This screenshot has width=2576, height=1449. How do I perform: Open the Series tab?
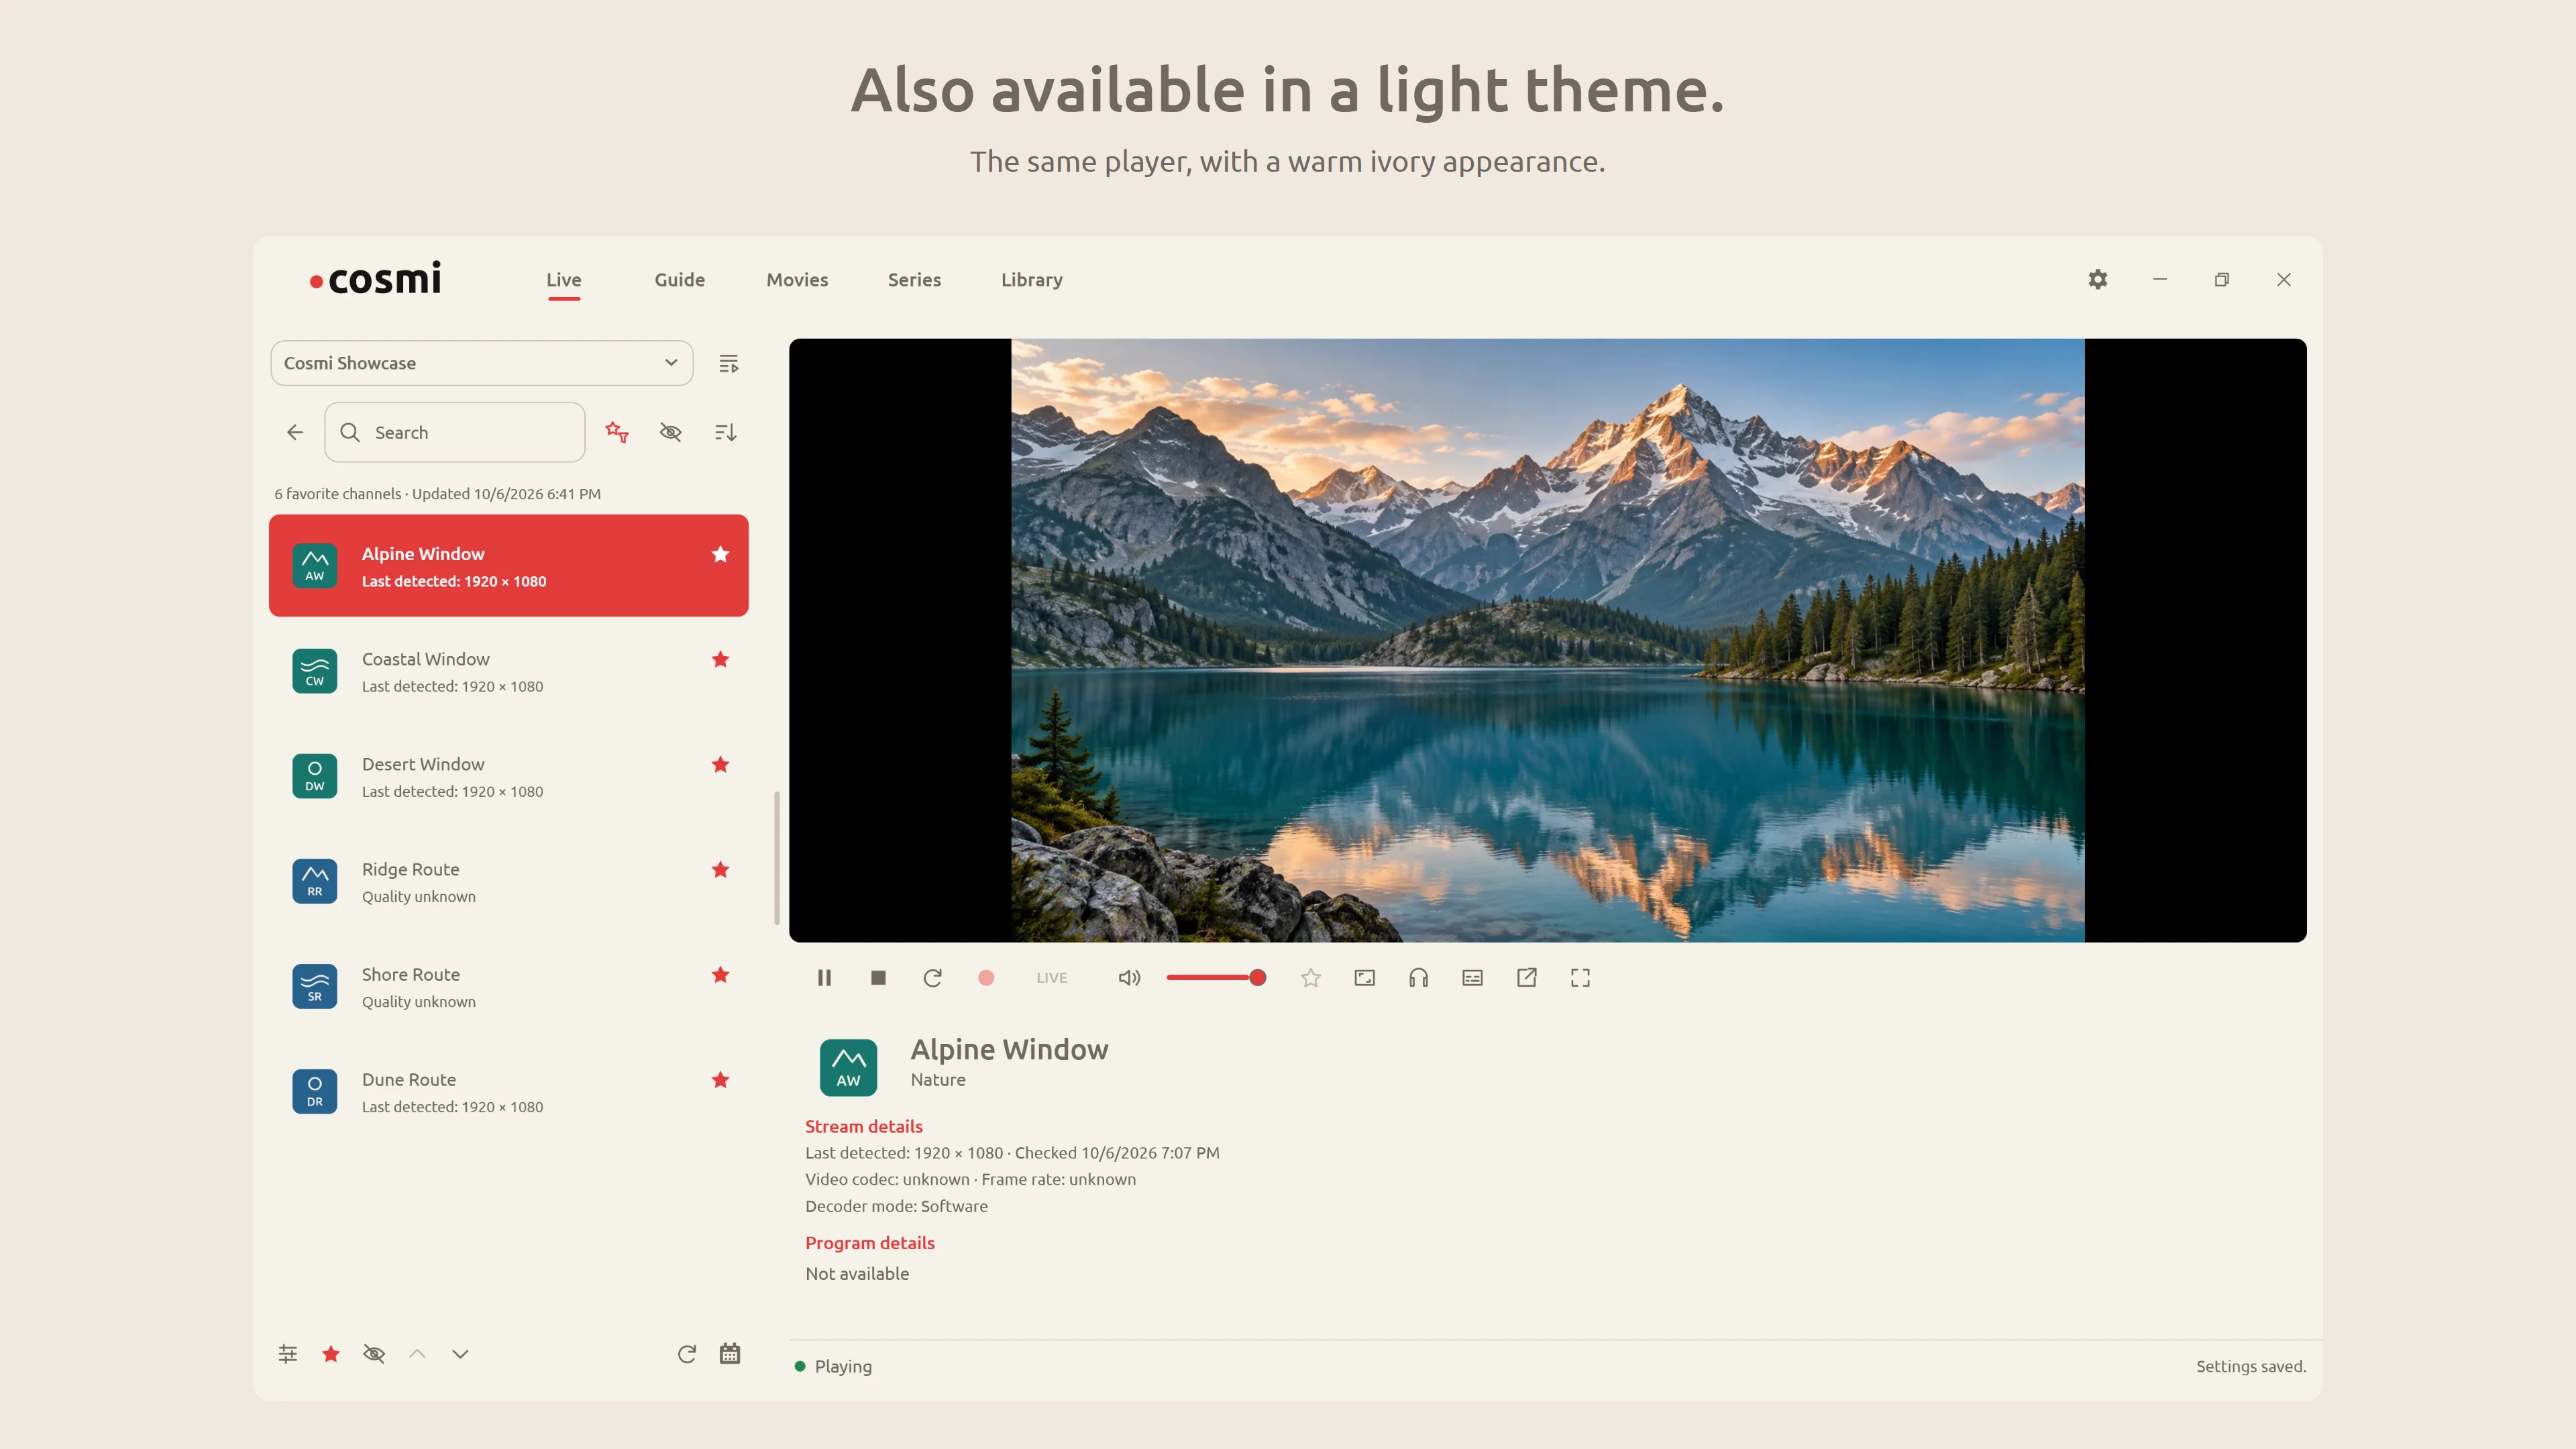click(914, 280)
